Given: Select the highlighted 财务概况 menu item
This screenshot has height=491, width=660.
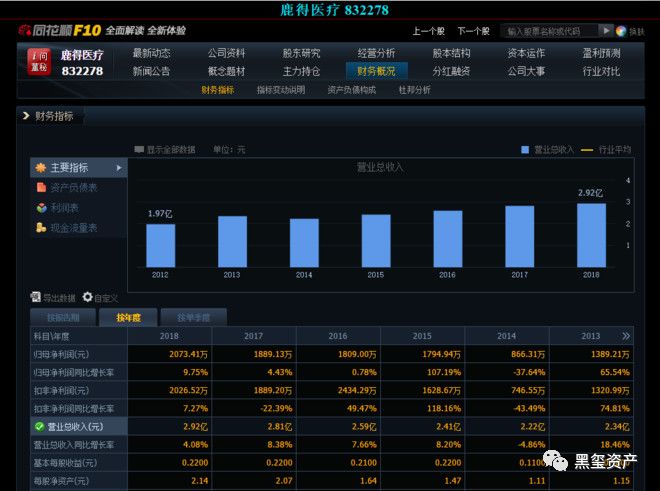Looking at the screenshot, I should pyautogui.click(x=376, y=71).
